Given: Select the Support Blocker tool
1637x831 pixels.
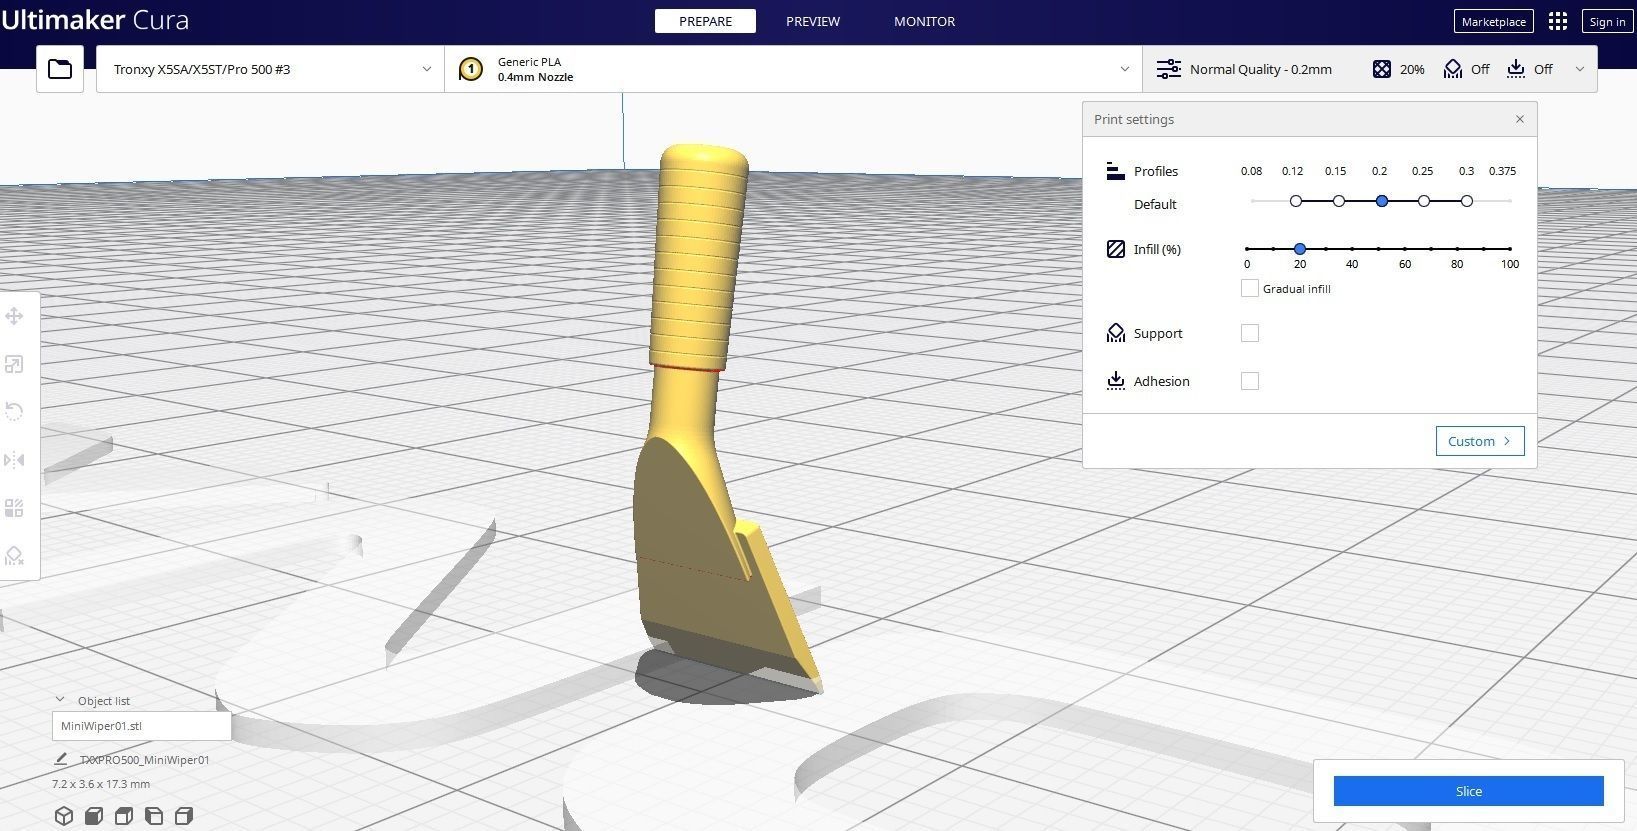Looking at the screenshot, I should click(14, 556).
